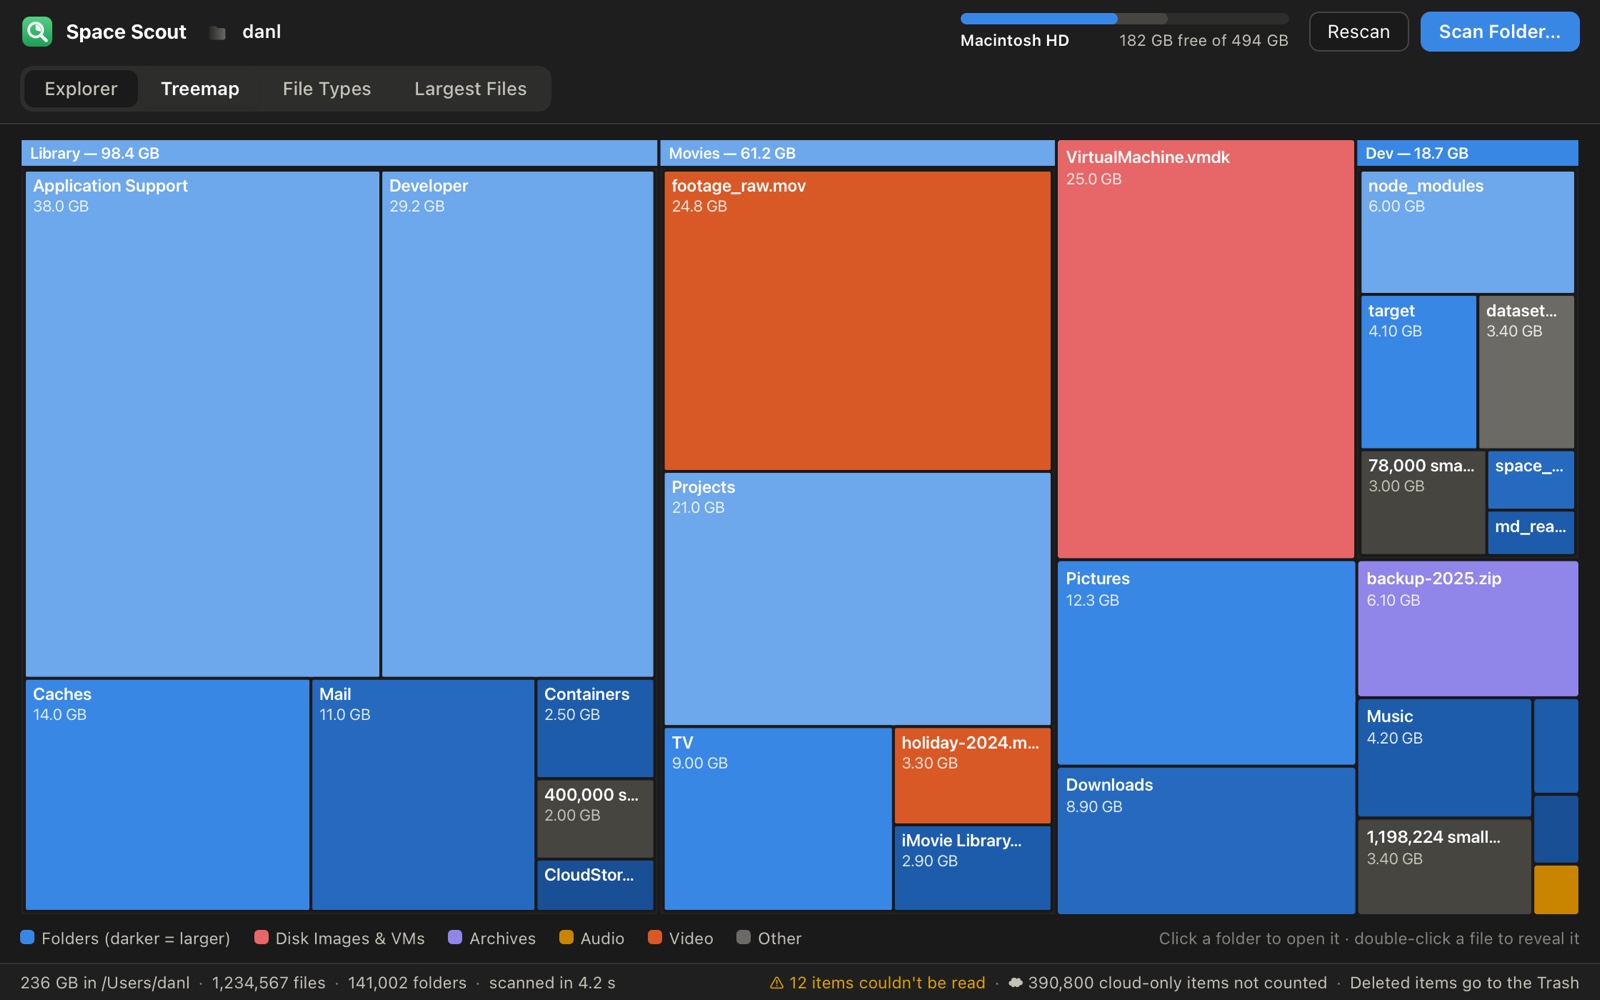Click the blue Folders legend swatch
1600x1000 pixels.
28,938
